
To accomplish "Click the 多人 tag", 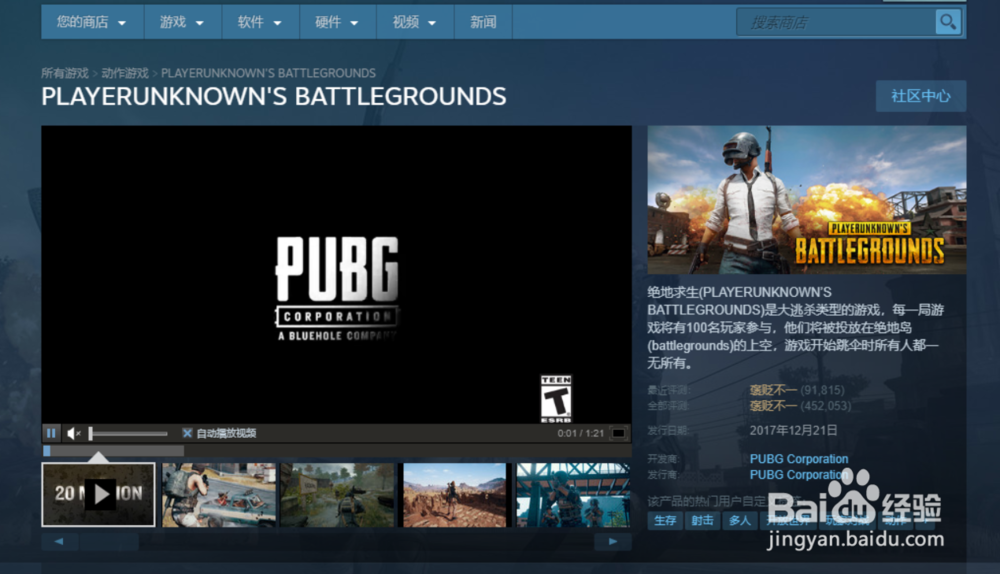I will coord(740,520).
